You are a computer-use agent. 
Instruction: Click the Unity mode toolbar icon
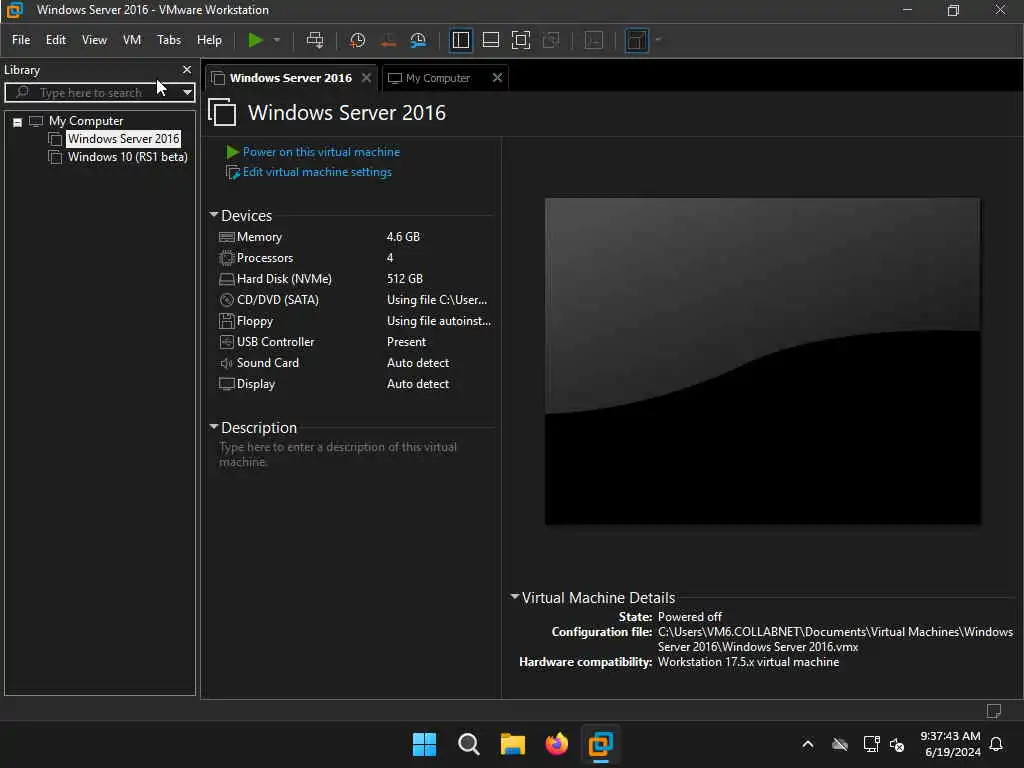pos(551,40)
